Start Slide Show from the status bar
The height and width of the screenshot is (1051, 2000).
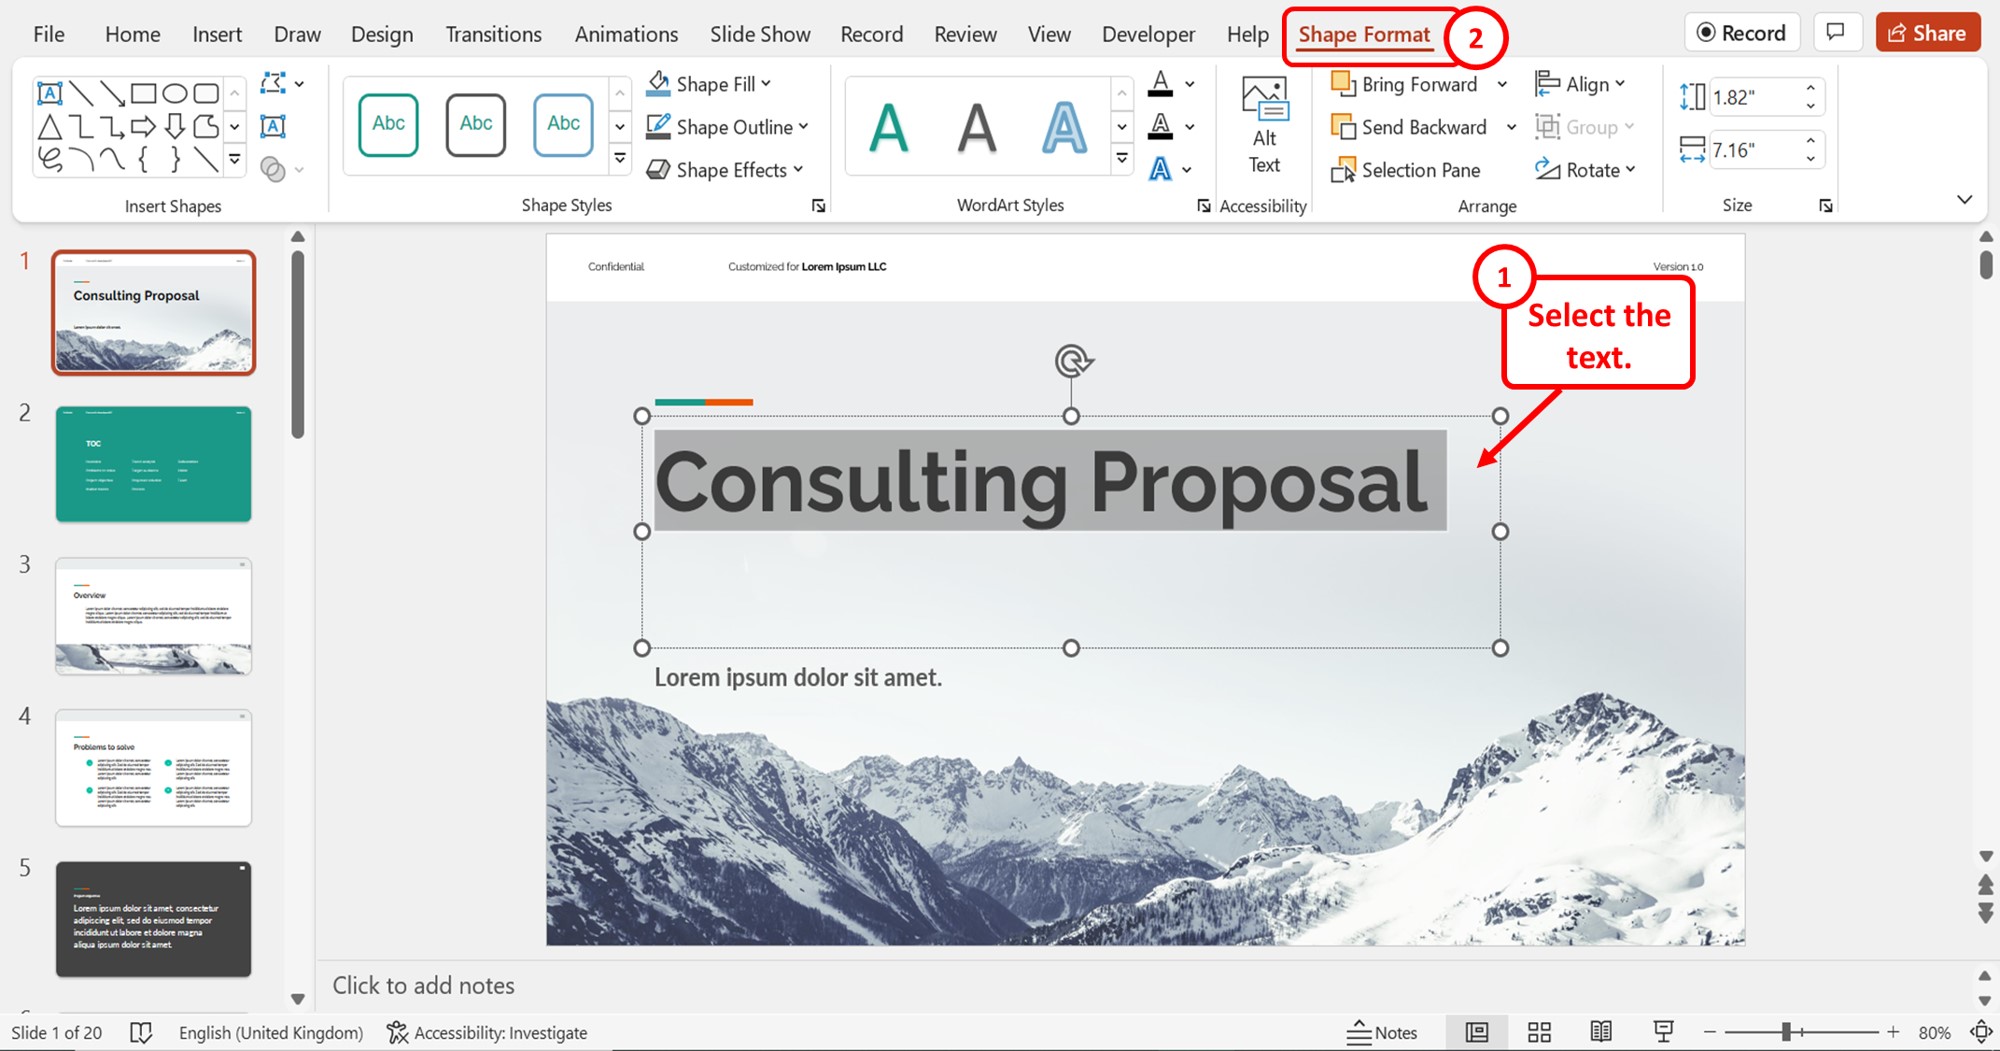(x=1663, y=1032)
